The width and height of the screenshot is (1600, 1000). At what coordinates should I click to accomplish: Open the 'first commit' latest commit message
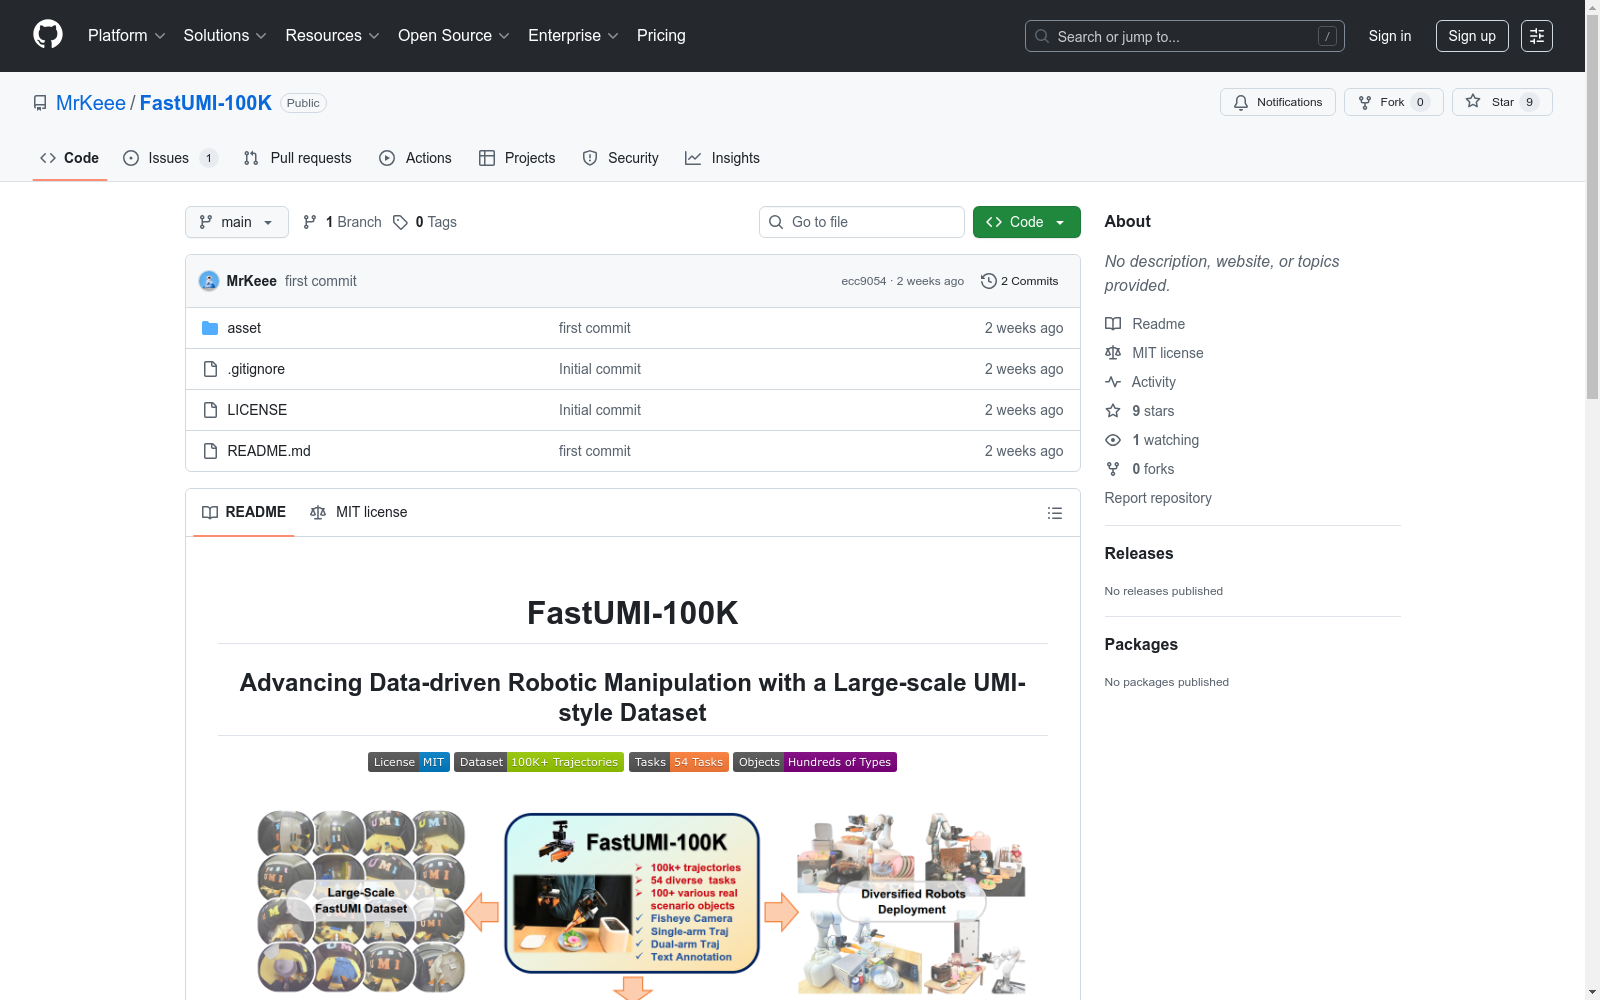[x=321, y=281]
